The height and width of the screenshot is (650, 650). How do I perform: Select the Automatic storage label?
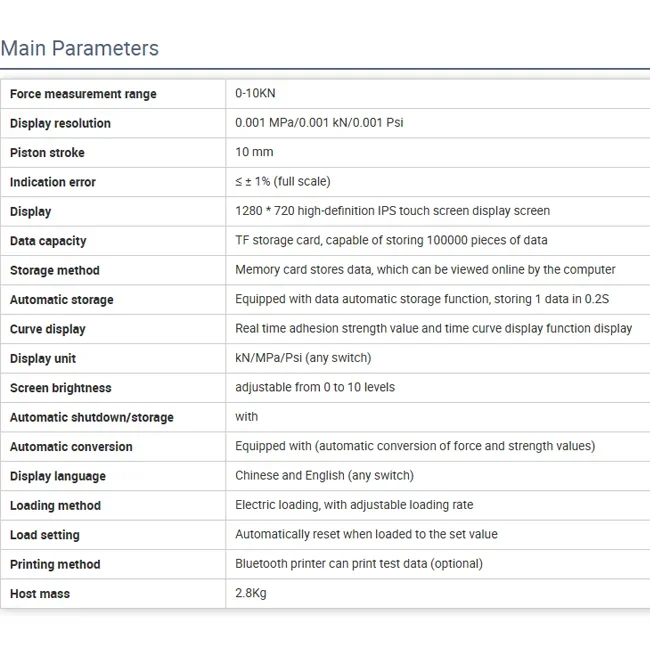(x=61, y=300)
